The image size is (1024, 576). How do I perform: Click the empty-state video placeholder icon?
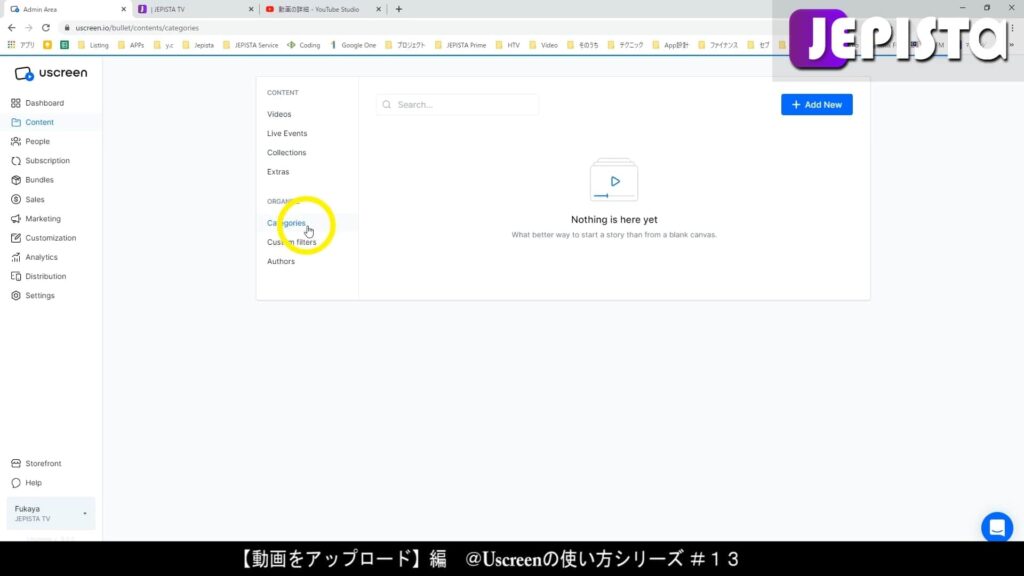click(x=614, y=180)
